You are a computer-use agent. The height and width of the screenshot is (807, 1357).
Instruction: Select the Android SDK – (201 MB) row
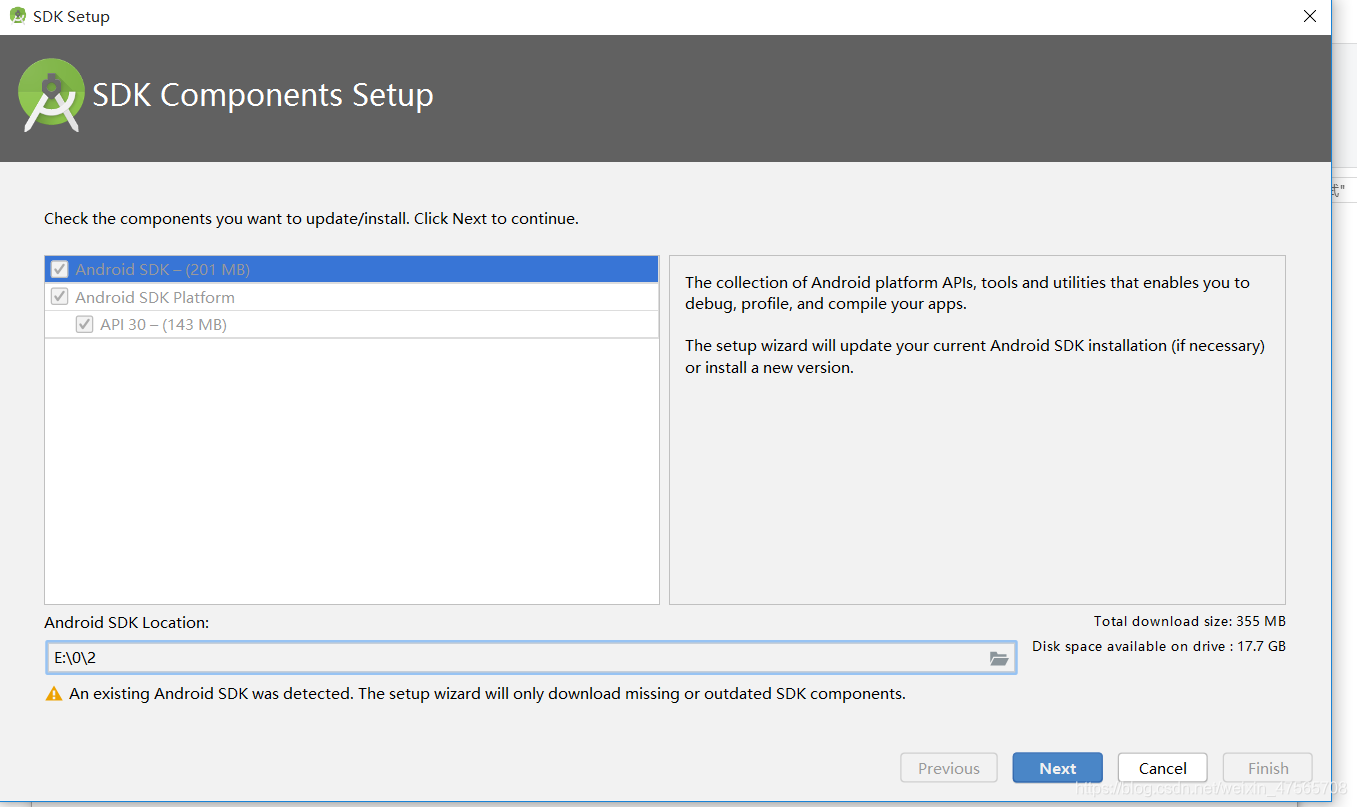[x=352, y=269]
